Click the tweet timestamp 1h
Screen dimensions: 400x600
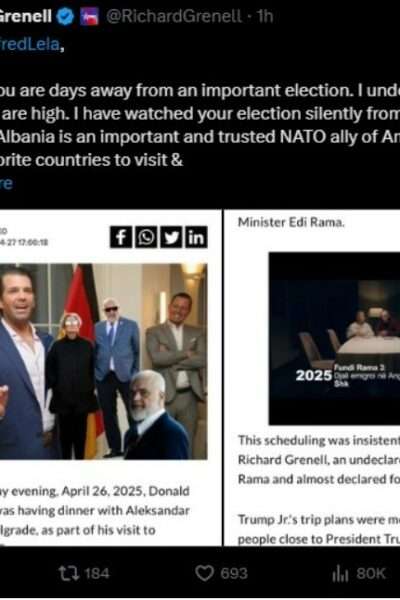(264, 16)
